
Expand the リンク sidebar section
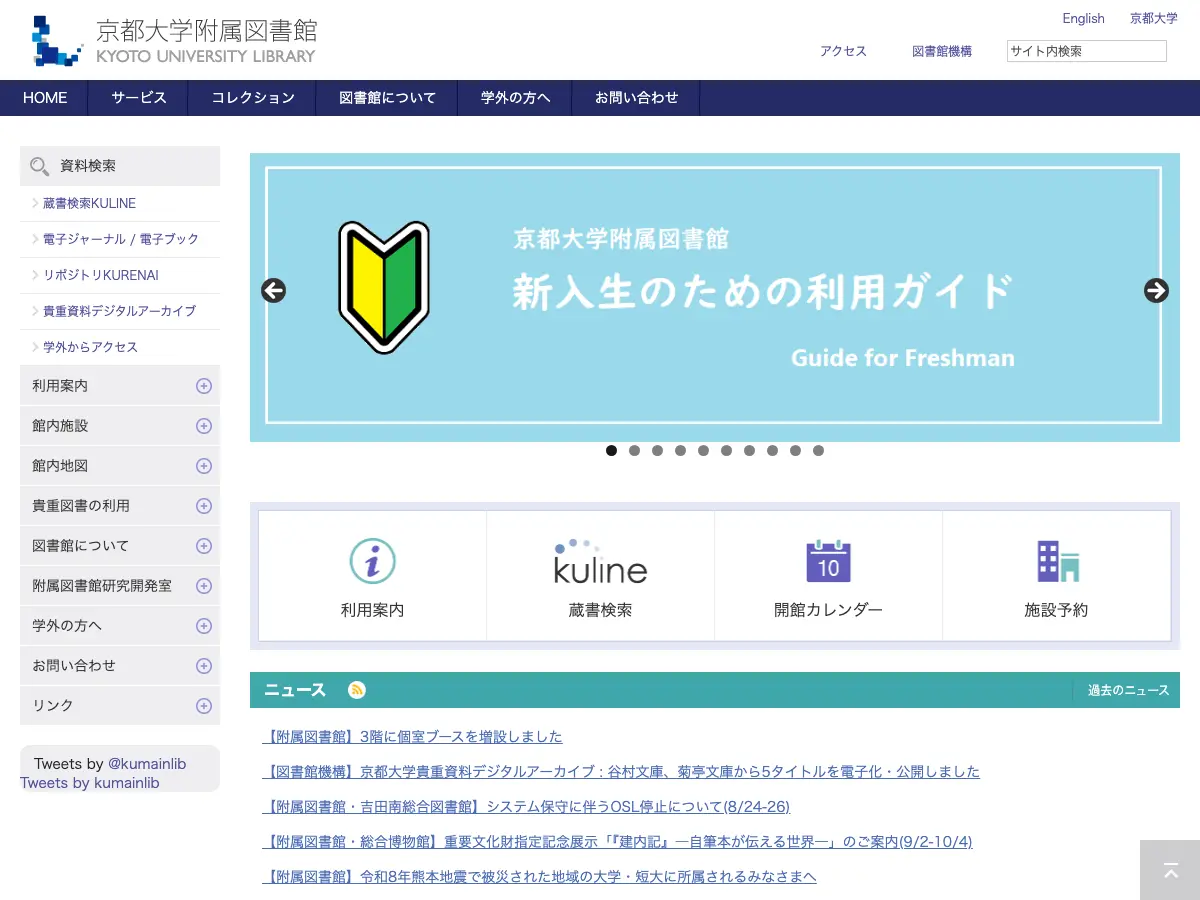point(204,706)
